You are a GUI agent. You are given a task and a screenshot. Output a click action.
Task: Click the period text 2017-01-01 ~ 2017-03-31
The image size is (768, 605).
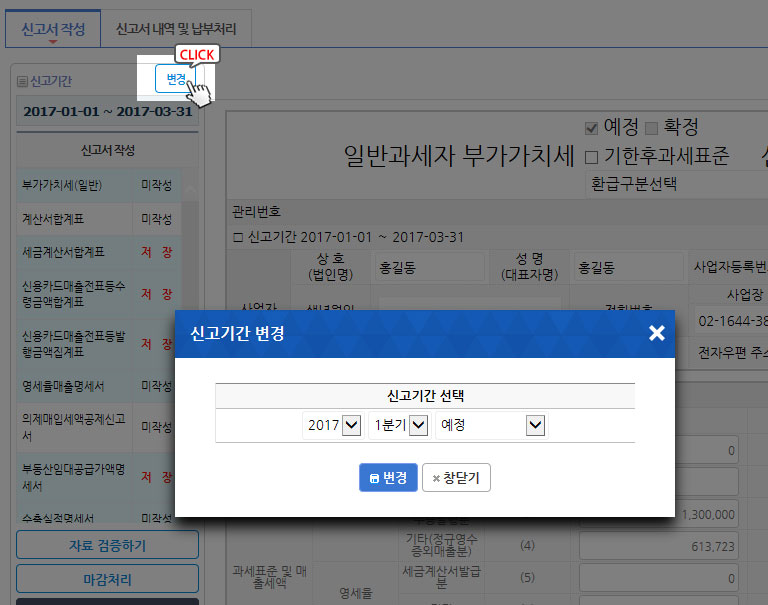point(108,111)
